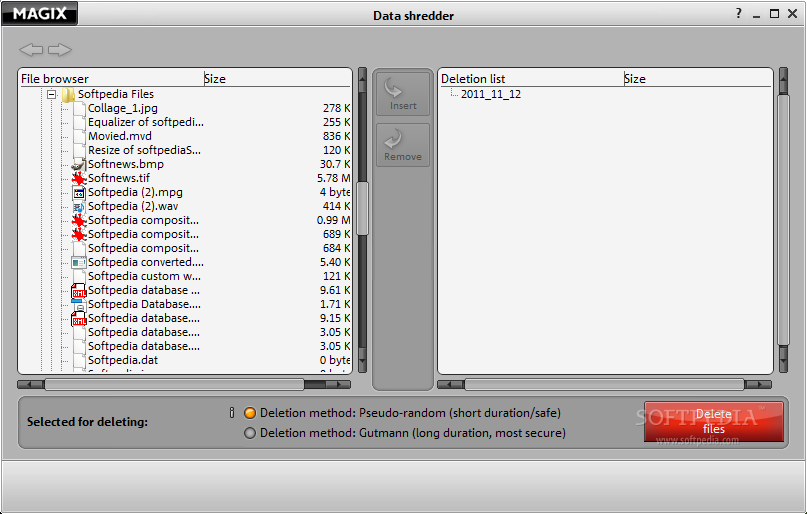Click XML icon of 9.61 K database file

coord(79,290)
